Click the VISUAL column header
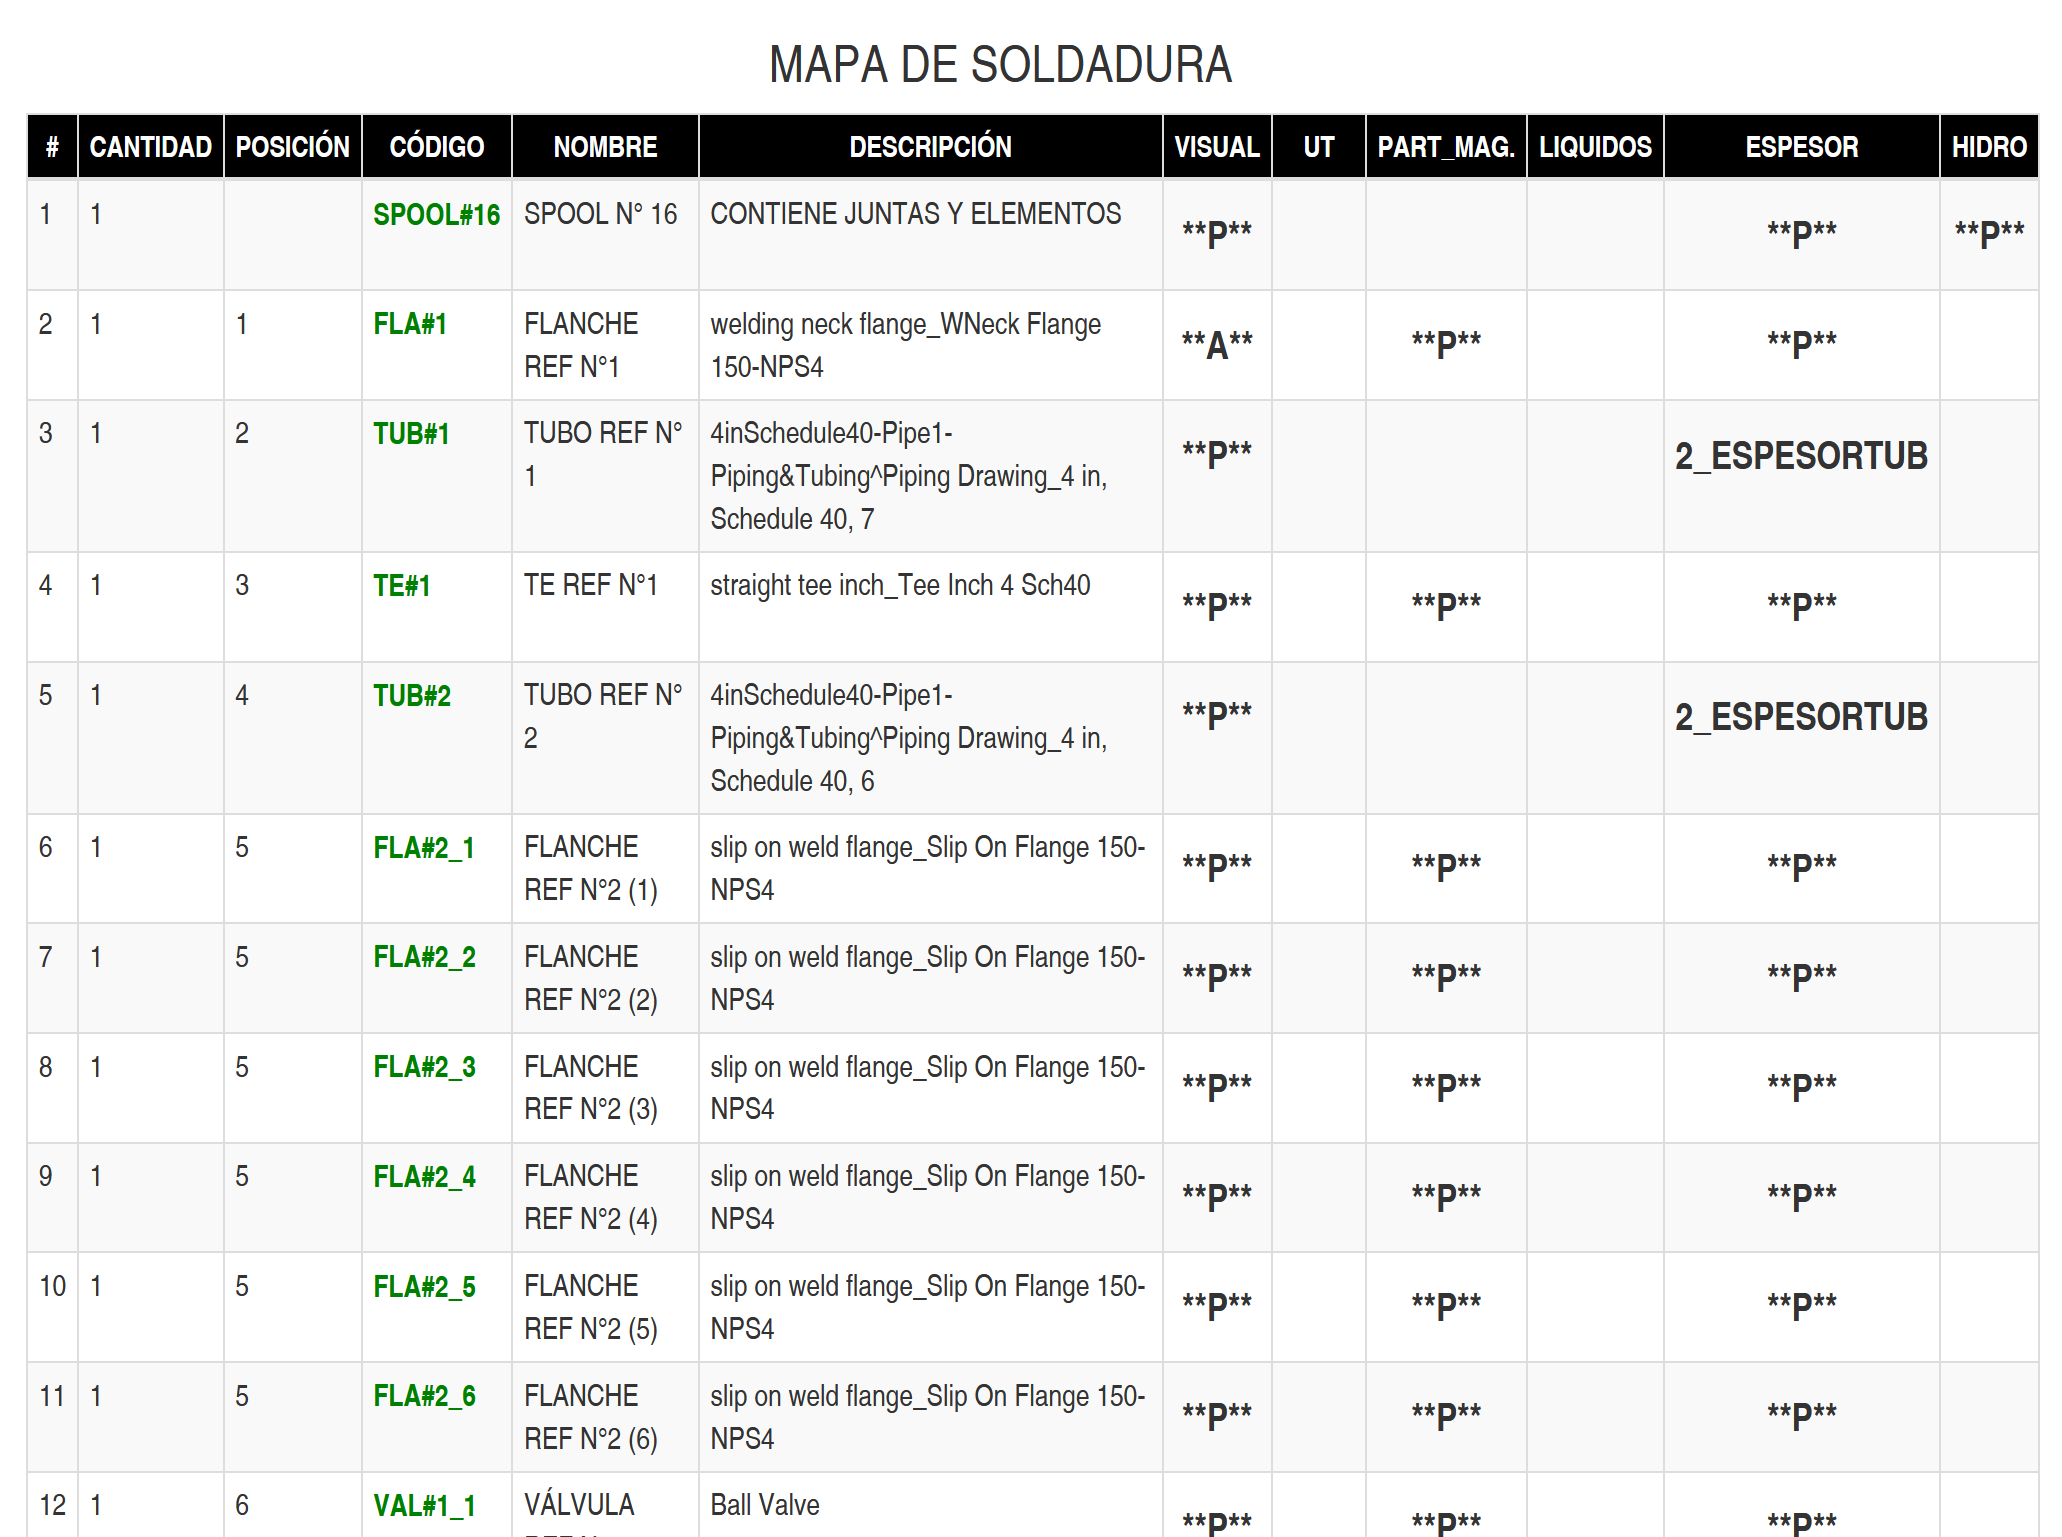 [x=1216, y=147]
